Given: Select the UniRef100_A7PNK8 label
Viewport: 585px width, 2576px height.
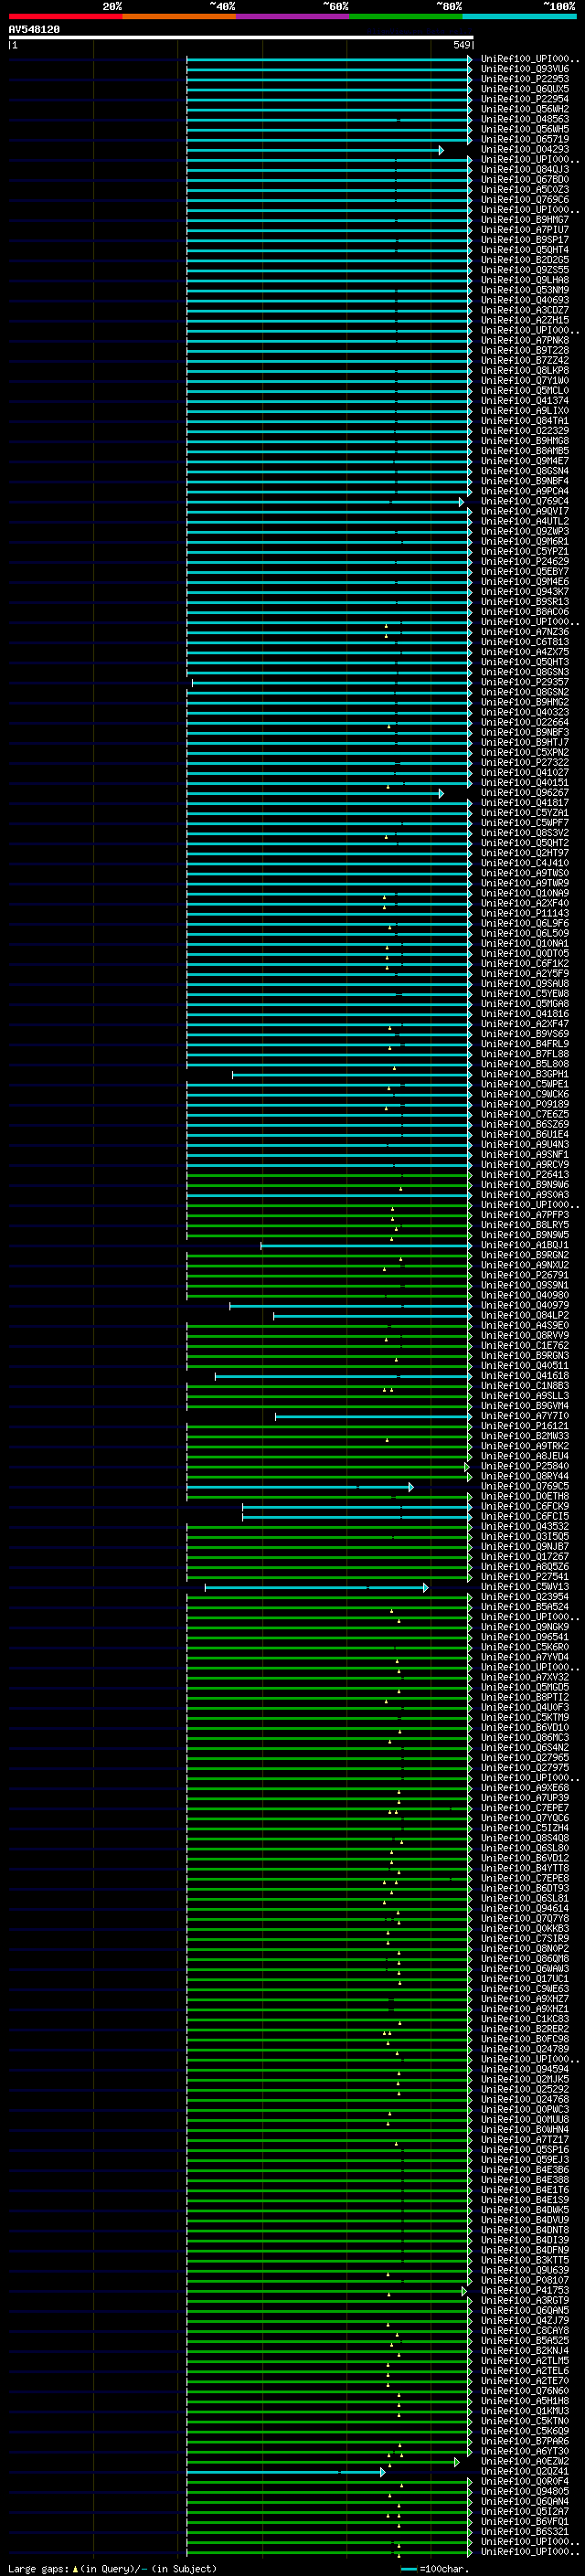Looking at the screenshot, I should click(525, 340).
